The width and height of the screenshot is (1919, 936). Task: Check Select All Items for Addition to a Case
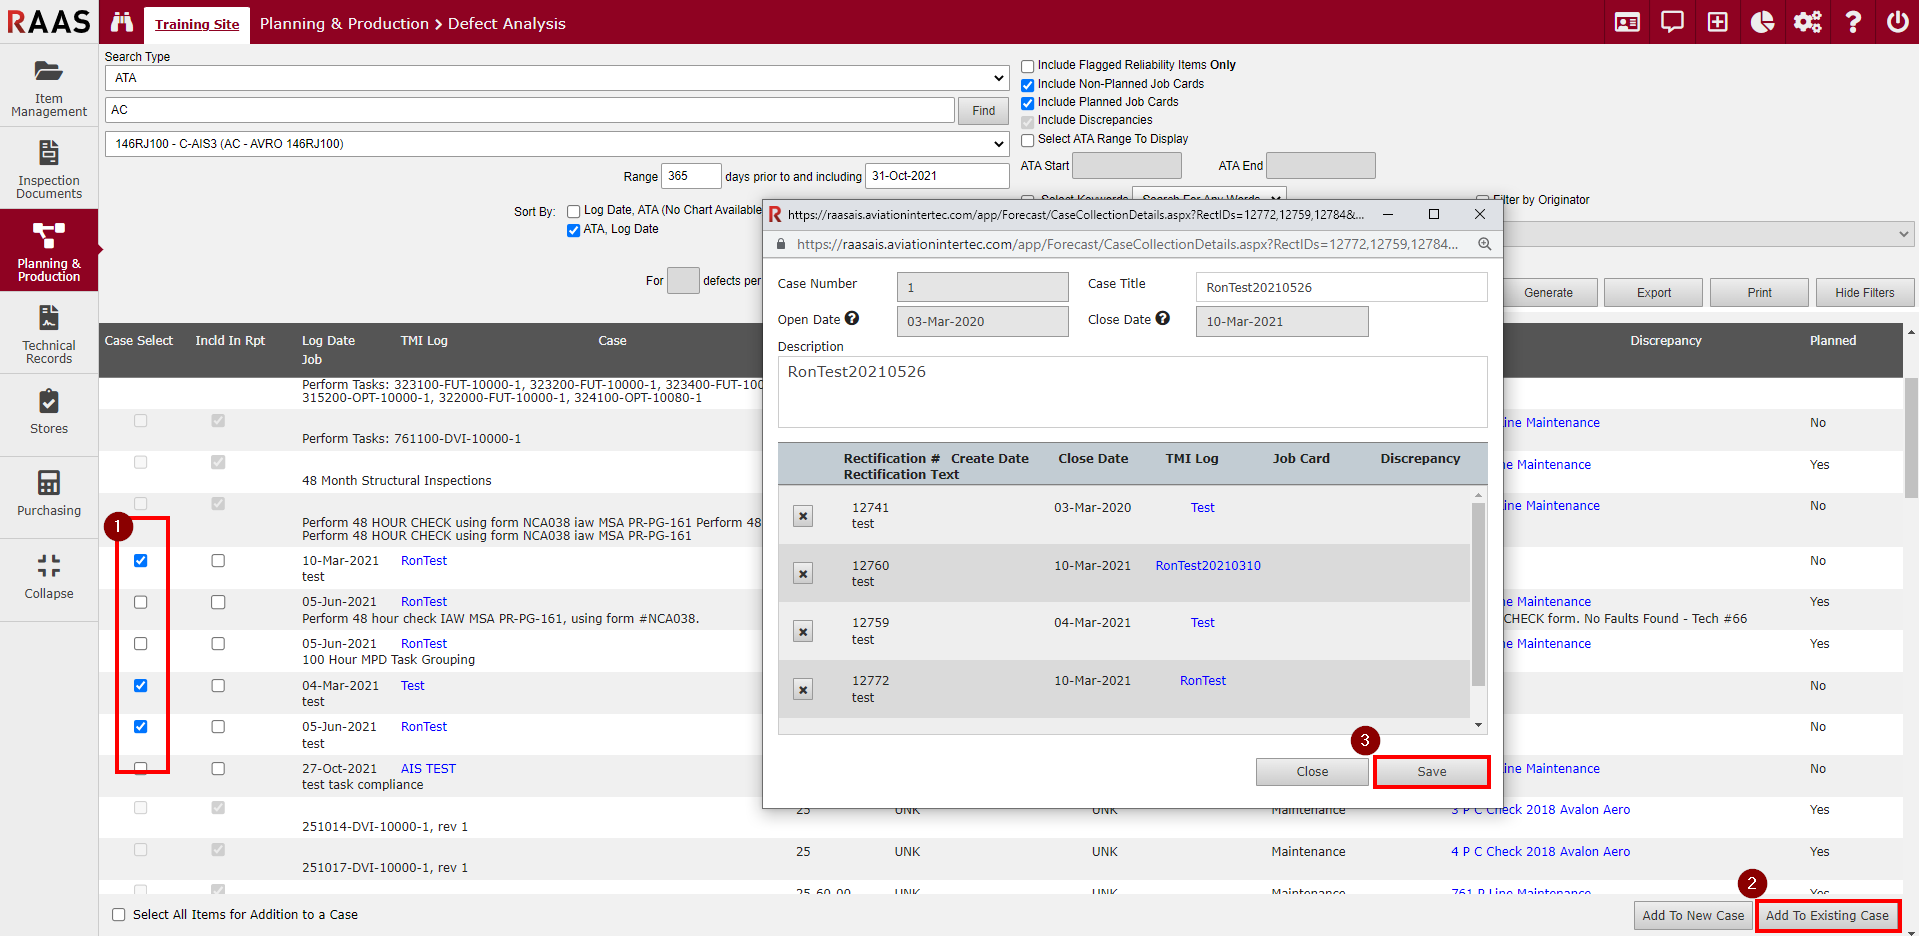coord(119,914)
